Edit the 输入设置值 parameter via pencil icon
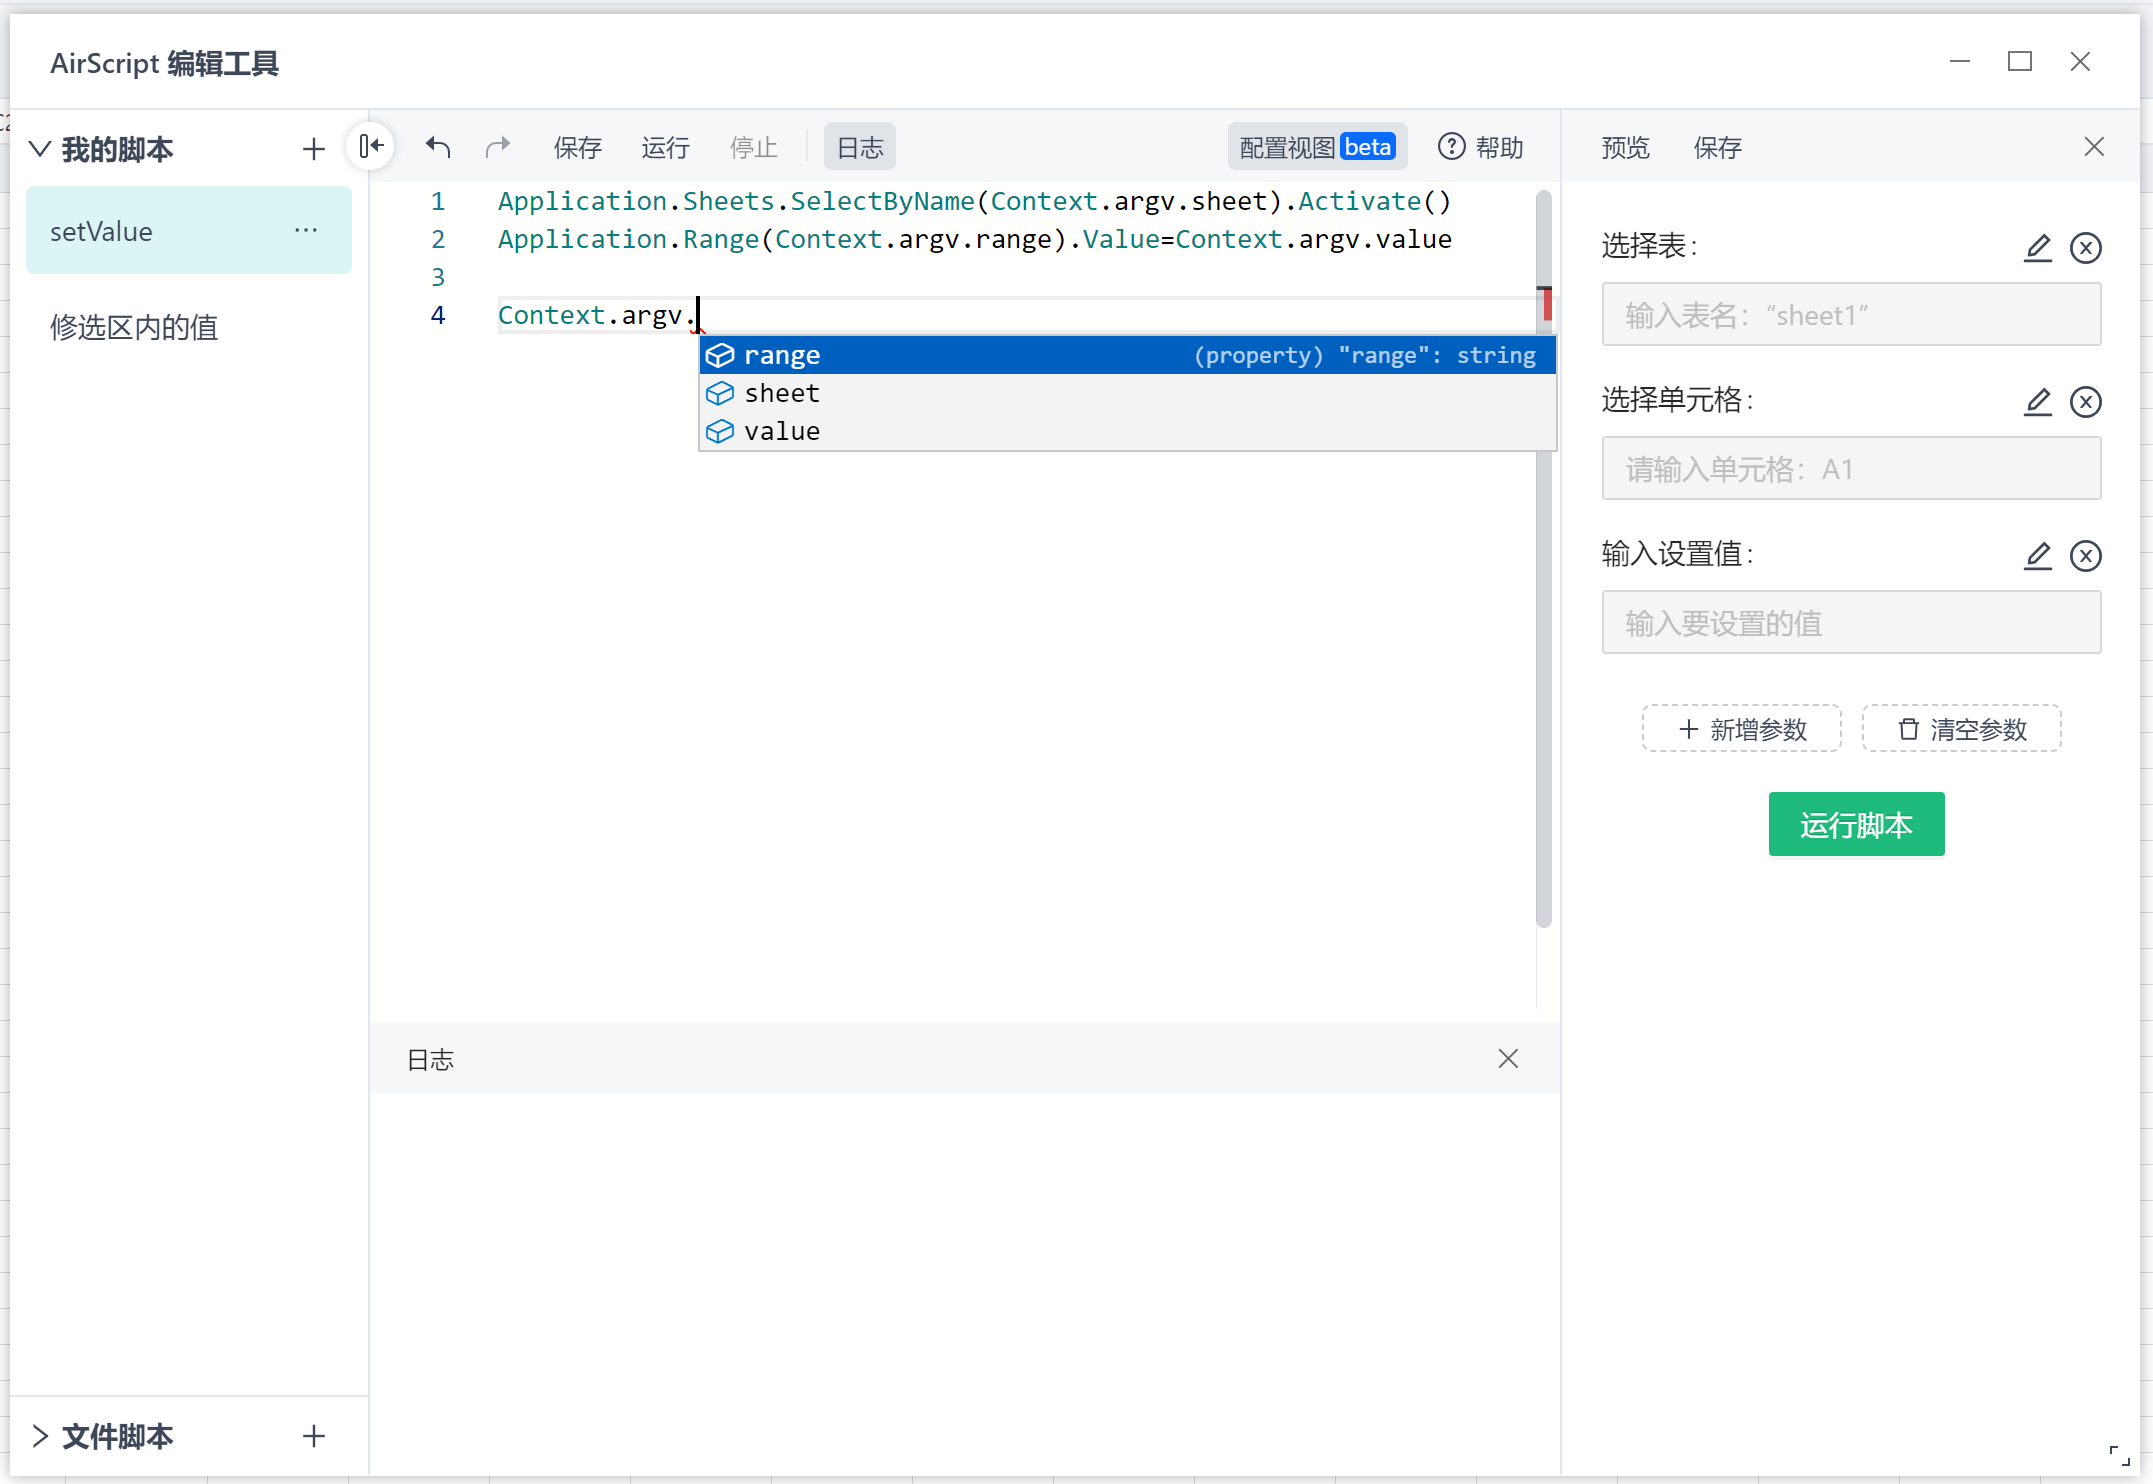2153x1484 pixels. (x=2038, y=556)
